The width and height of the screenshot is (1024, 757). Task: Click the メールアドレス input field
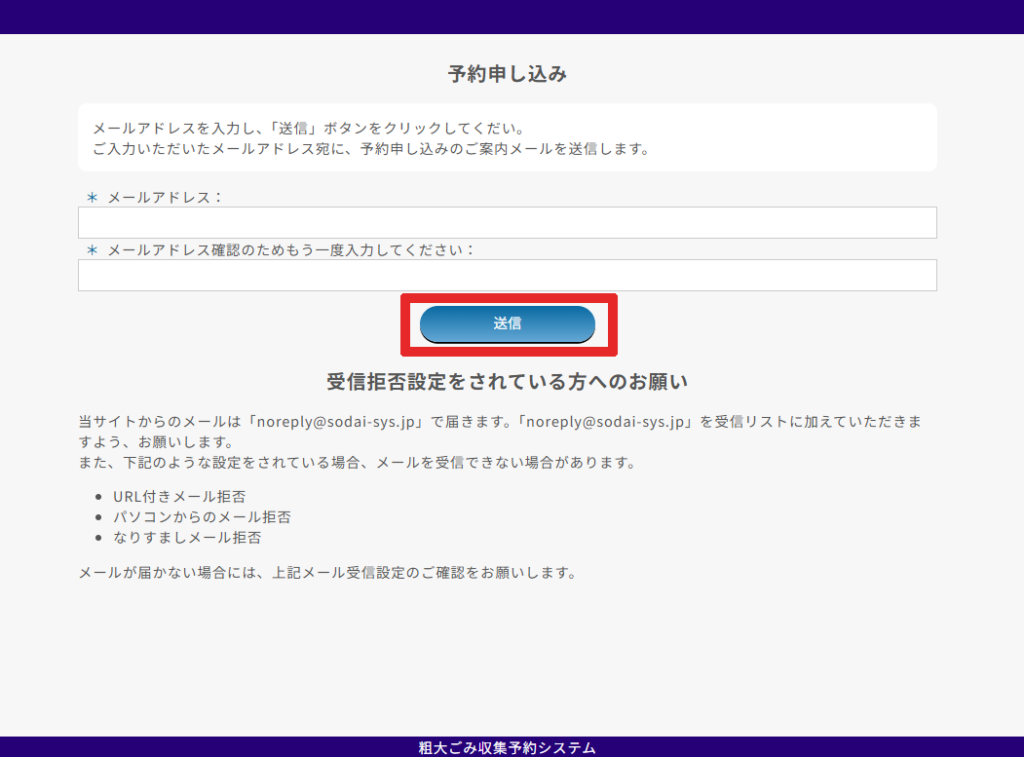[x=507, y=223]
